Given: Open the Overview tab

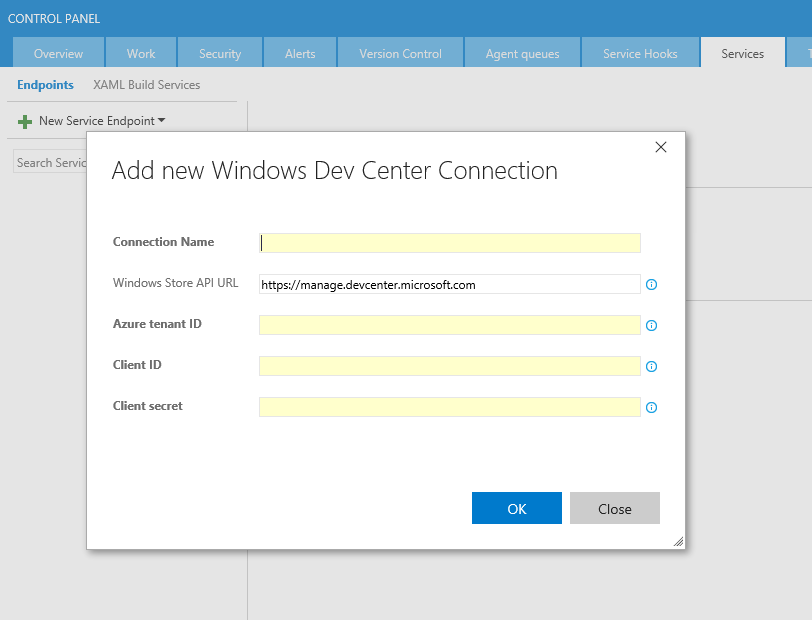Looking at the screenshot, I should click(x=58, y=54).
